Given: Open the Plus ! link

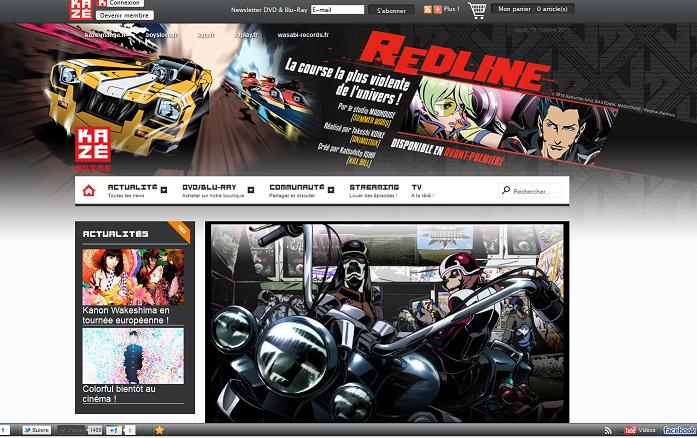Looking at the screenshot, I should [x=451, y=9].
